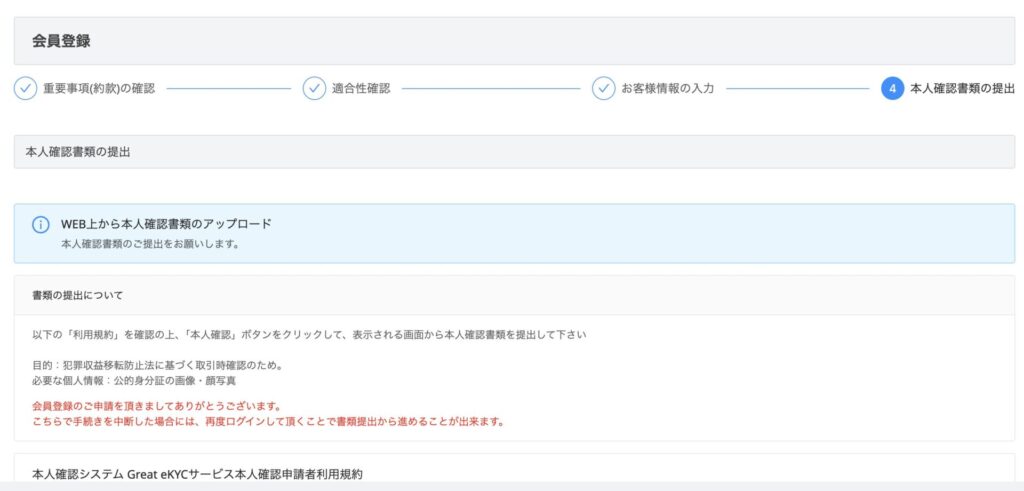
Task: Go to the お客様情報の入力 step label
Action: click(x=667, y=88)
